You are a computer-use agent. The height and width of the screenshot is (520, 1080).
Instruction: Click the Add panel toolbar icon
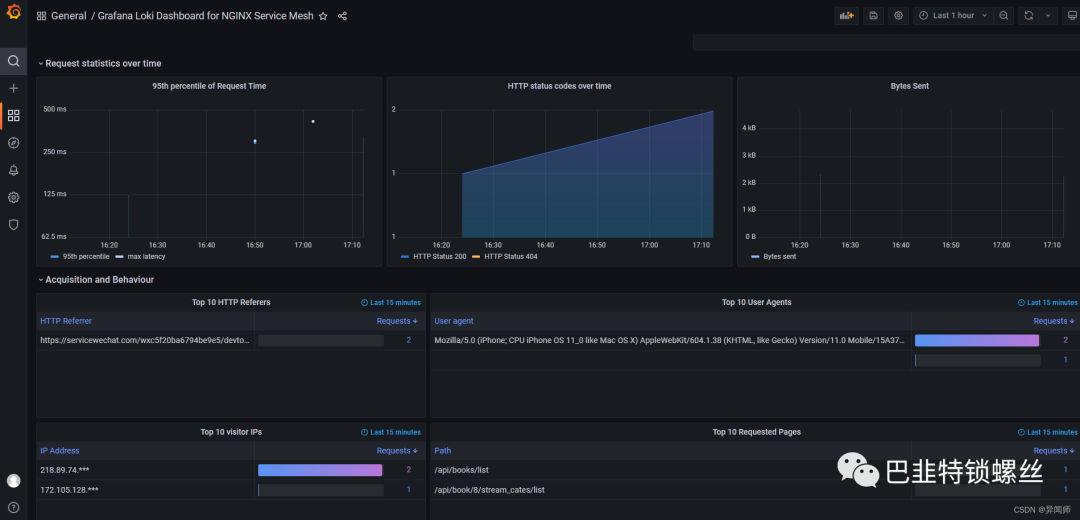[x=847, y=16]
